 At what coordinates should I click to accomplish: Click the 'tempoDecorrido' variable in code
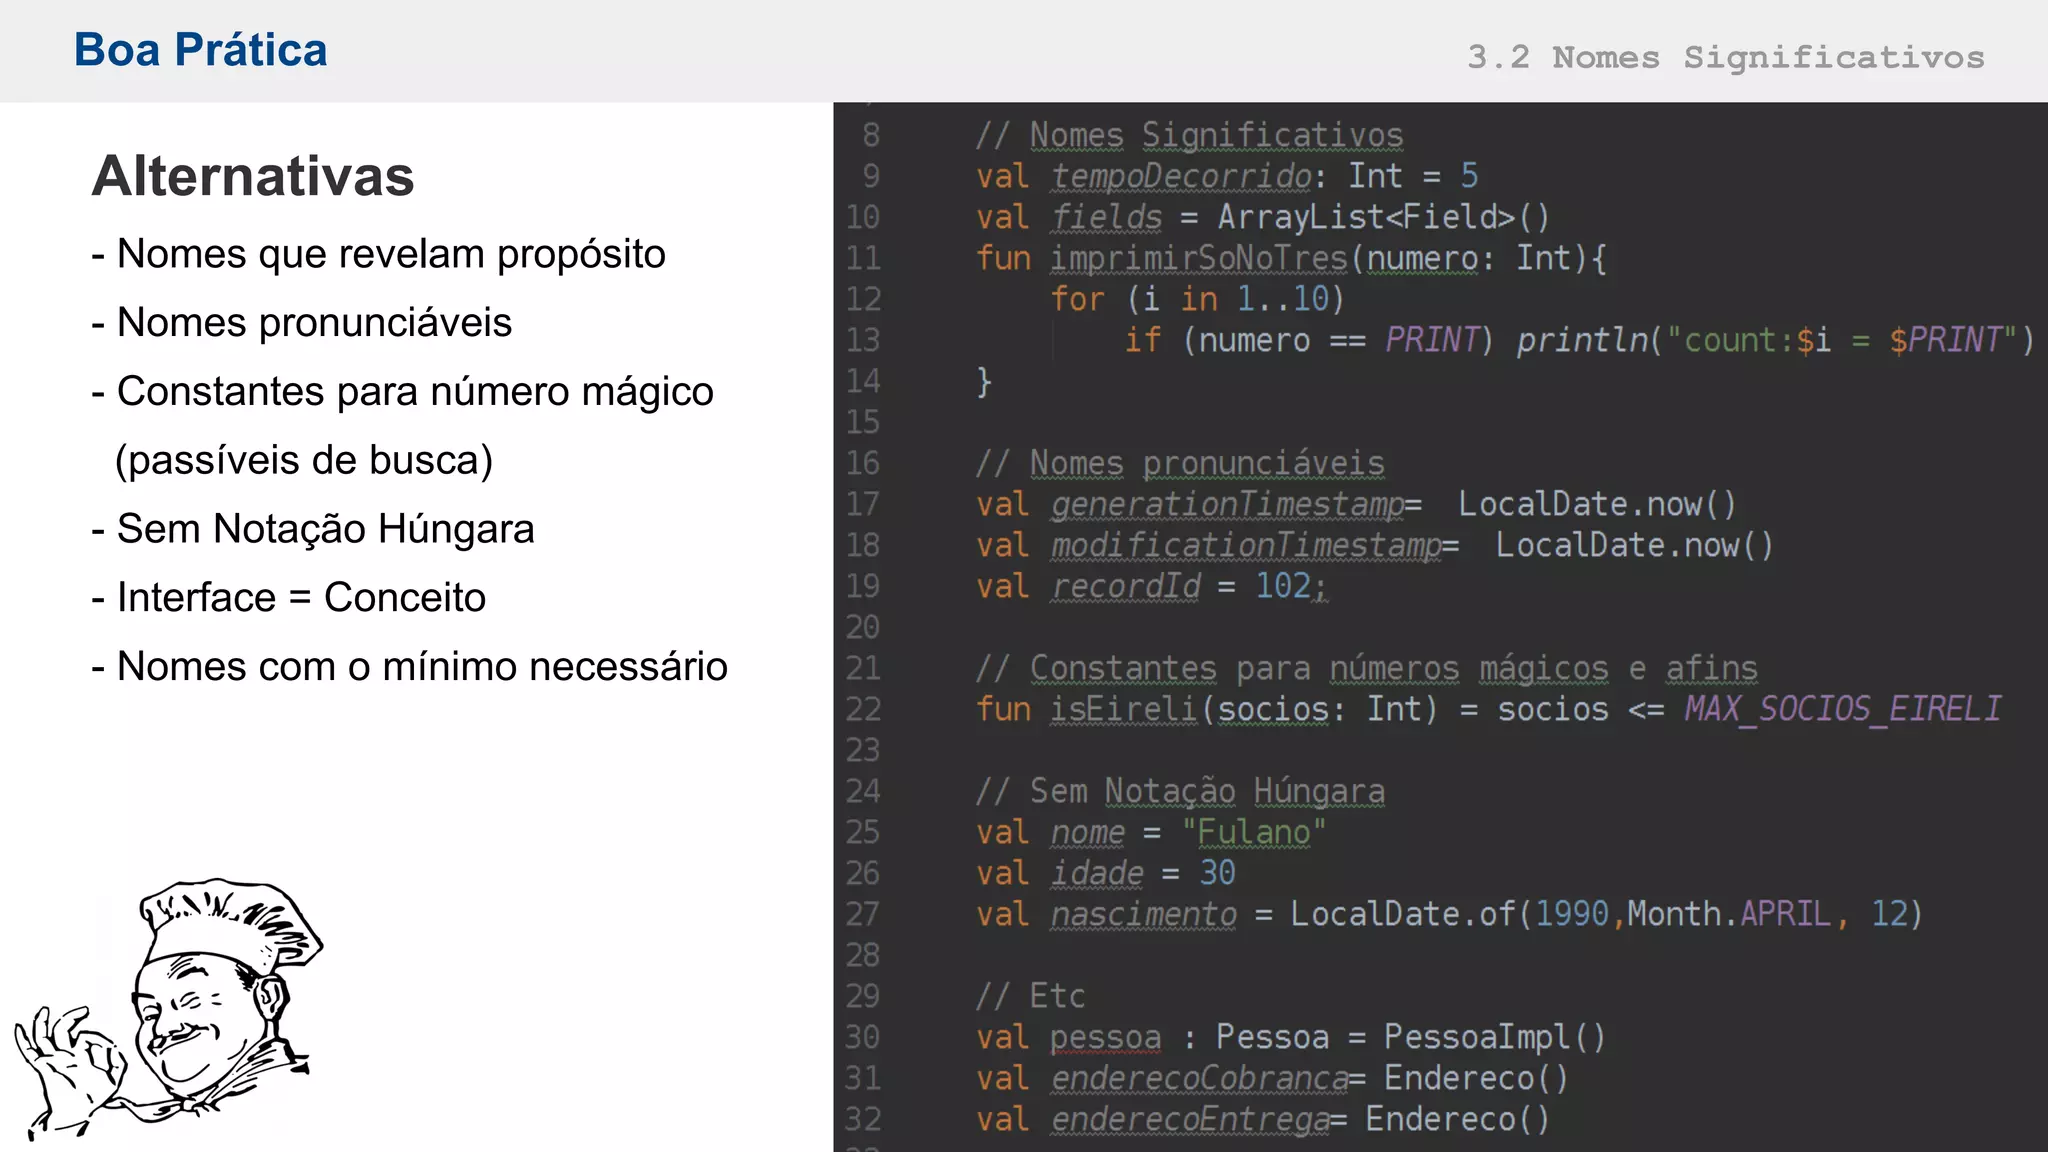tap(1181, 176)
